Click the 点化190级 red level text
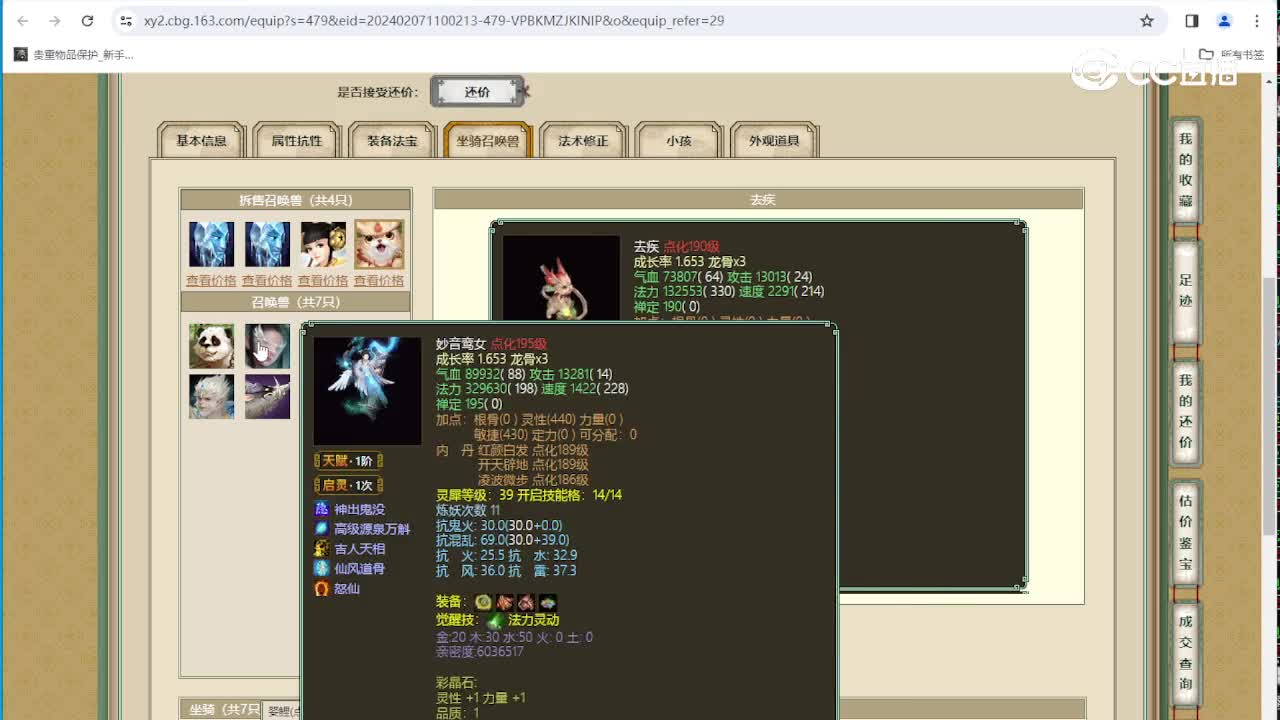The width and height of the screenshot is (1280, 720). [691, 247]
